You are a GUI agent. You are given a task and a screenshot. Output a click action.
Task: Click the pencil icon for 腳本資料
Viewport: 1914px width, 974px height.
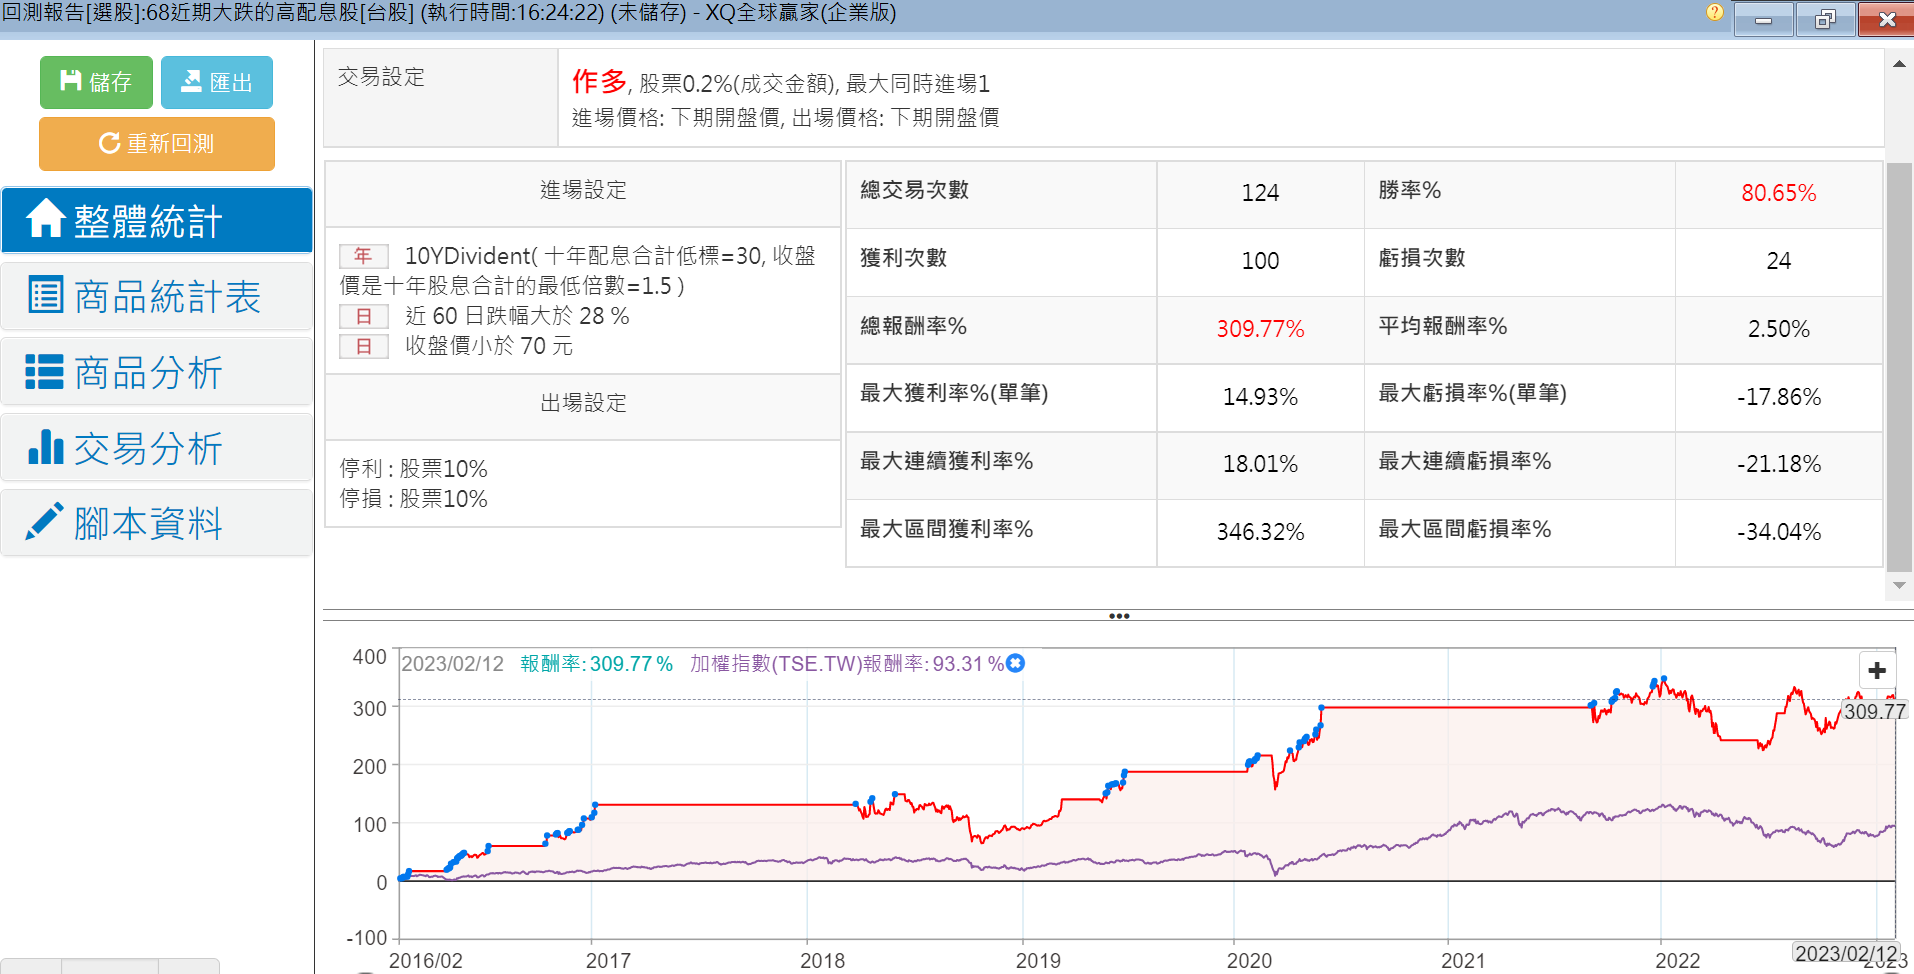[x=45, y=522]
